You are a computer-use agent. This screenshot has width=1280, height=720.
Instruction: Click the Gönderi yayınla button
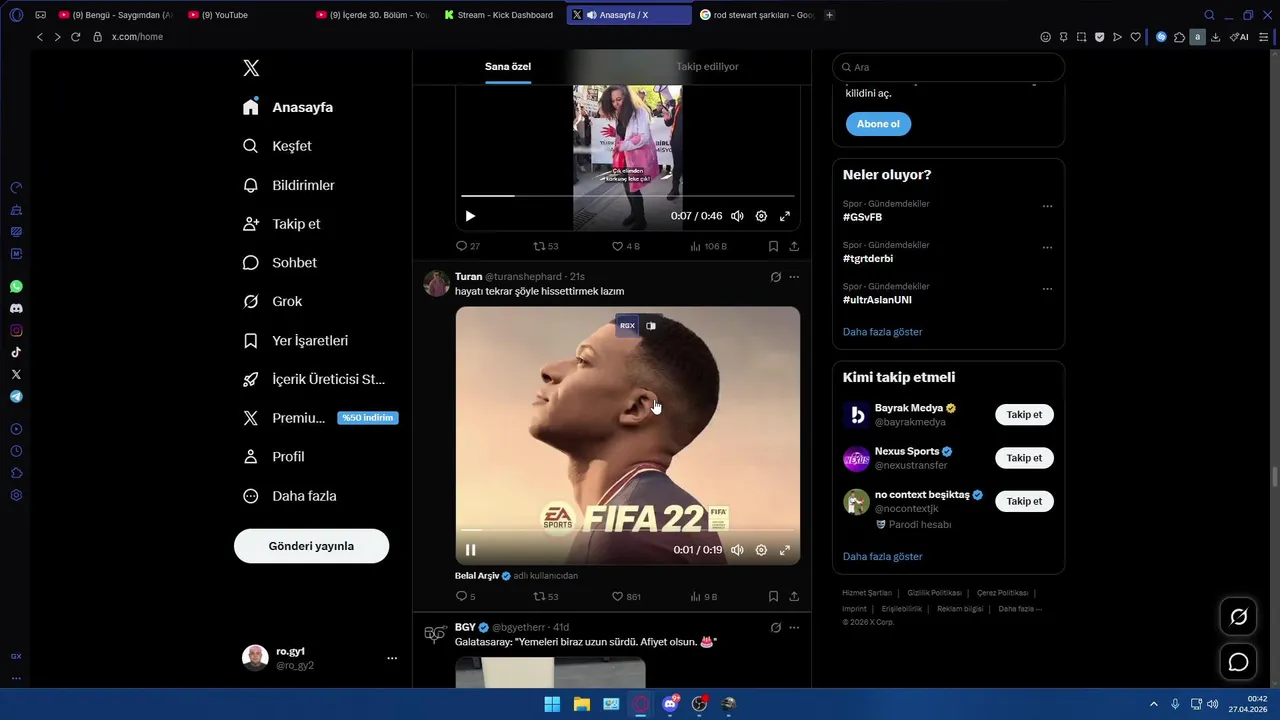[311, 546]
